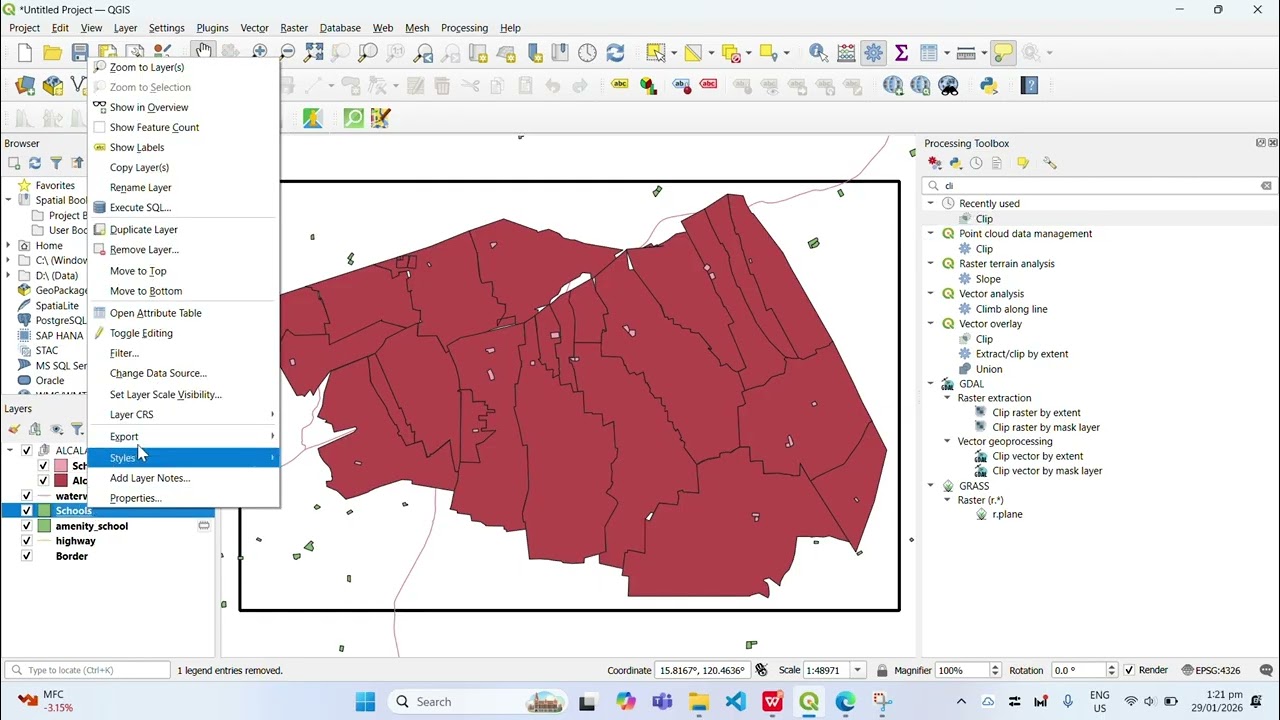
Task: Open Layer CRS submenu
Action: point(182,414)
